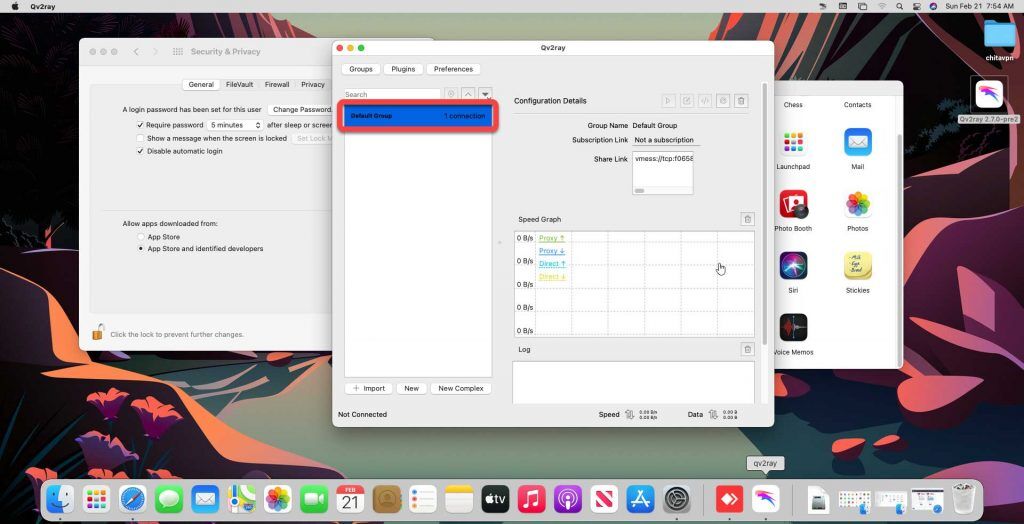Image resolution: width=1024 pixels, height=524 pixels.
Task: Click the play/connect icon in Configuration Details
Action: tap(669, 101)
